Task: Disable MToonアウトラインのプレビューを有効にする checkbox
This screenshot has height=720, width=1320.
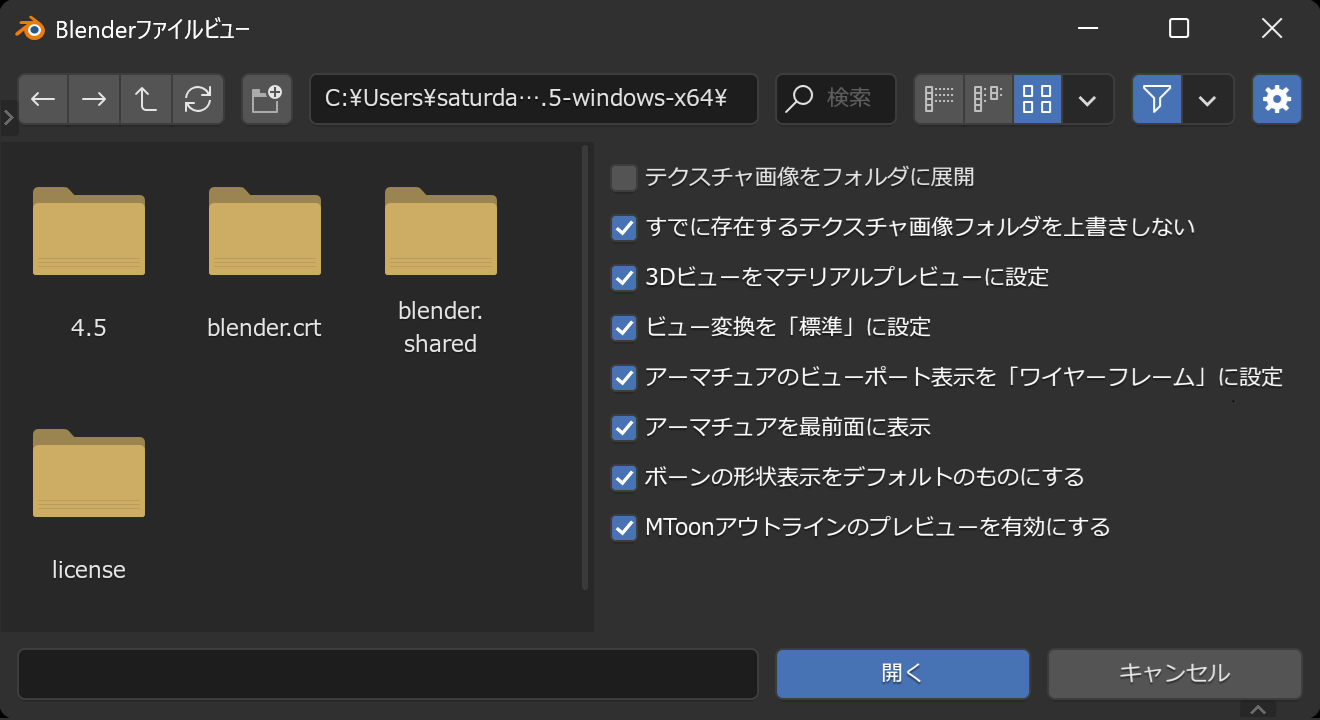Action: point(624,527)
